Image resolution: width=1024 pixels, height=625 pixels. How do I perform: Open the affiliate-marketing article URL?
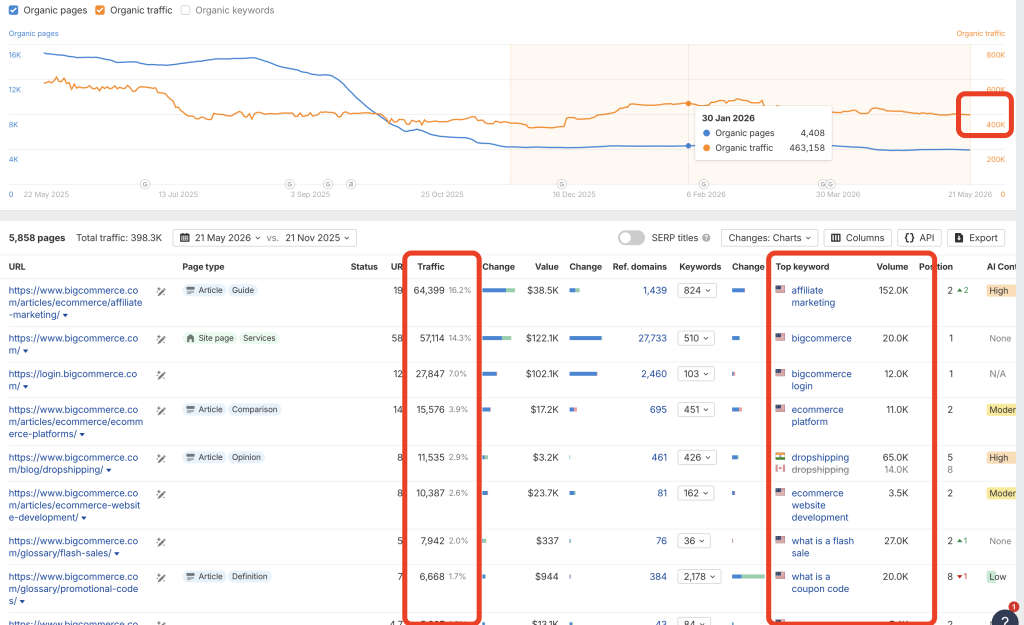pos(75,302)
